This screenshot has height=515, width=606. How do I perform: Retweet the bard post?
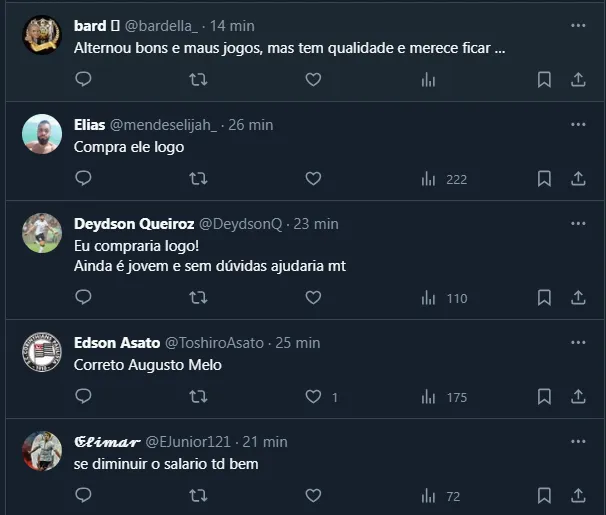click(x=198, y=79)
